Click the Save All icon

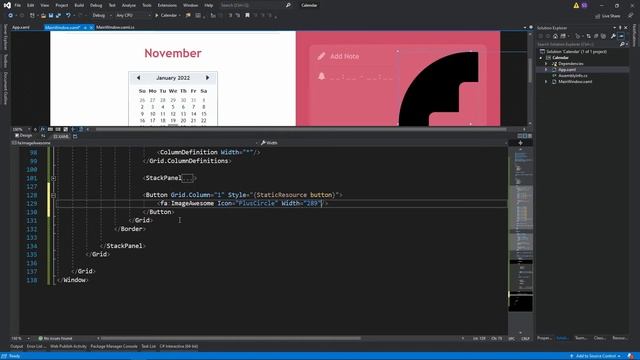(58, 16)
